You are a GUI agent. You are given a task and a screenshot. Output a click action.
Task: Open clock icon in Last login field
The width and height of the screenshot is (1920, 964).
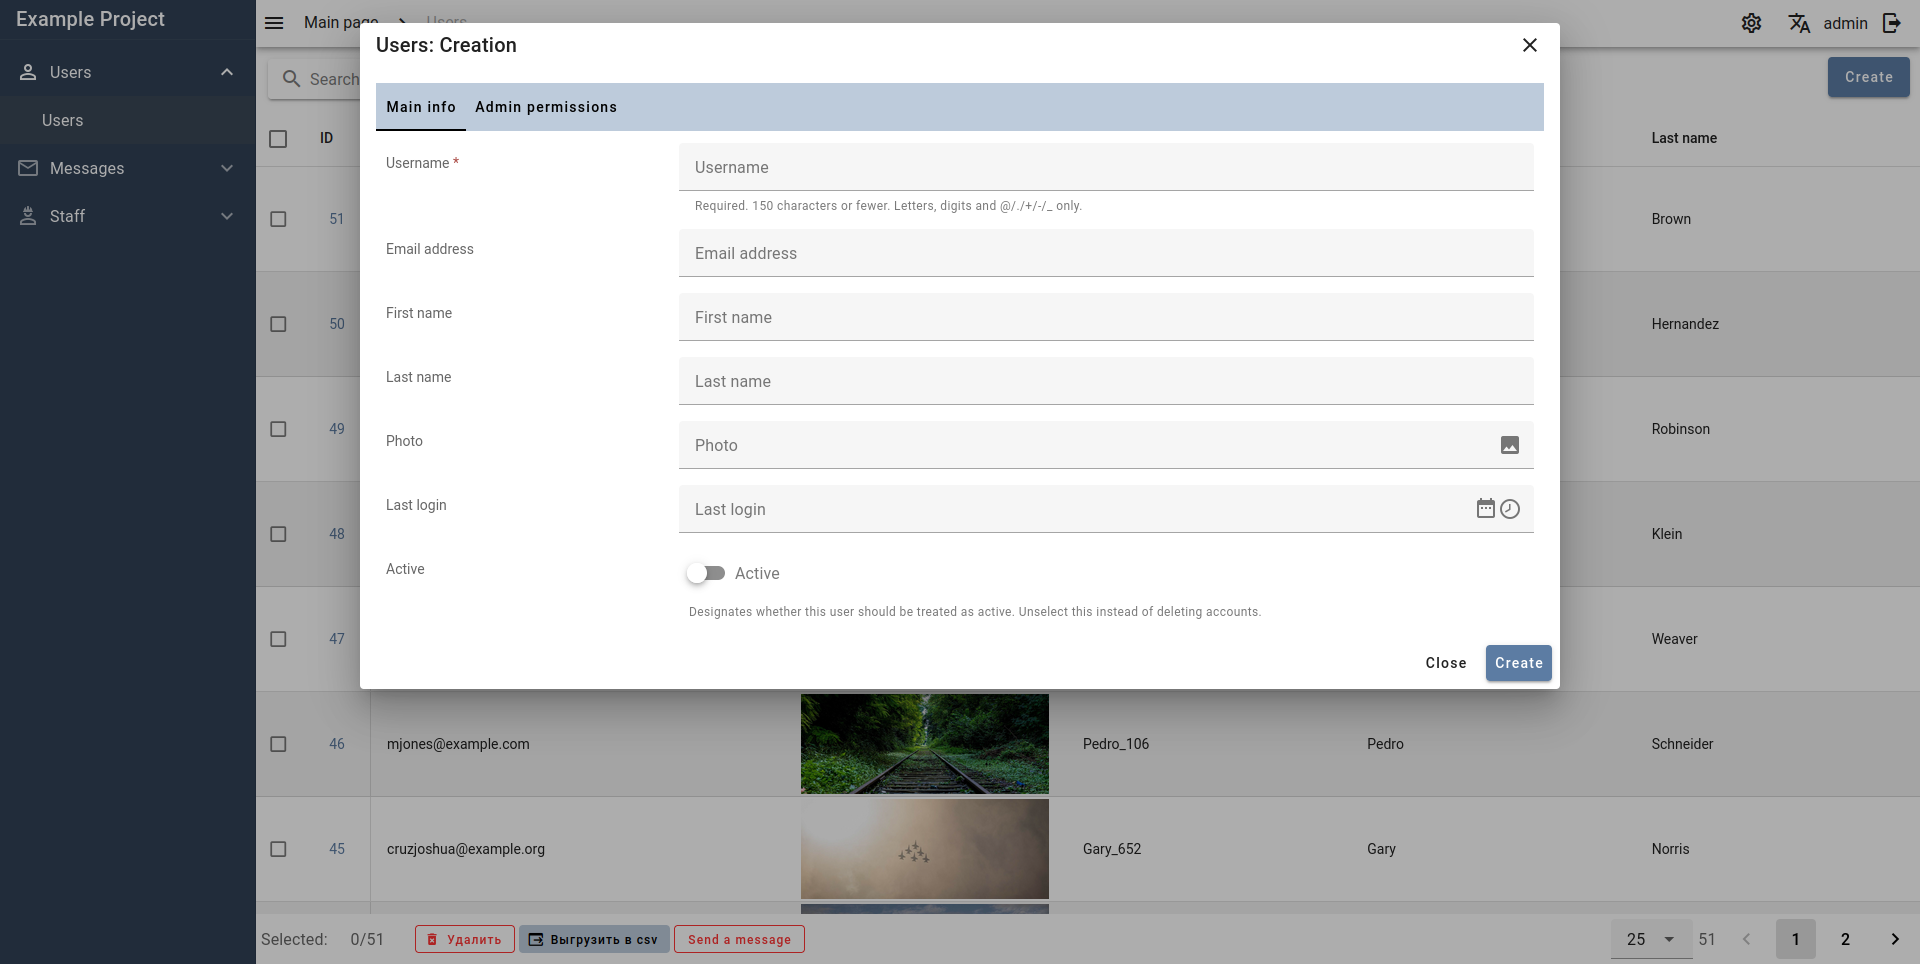pos(1510,509)
